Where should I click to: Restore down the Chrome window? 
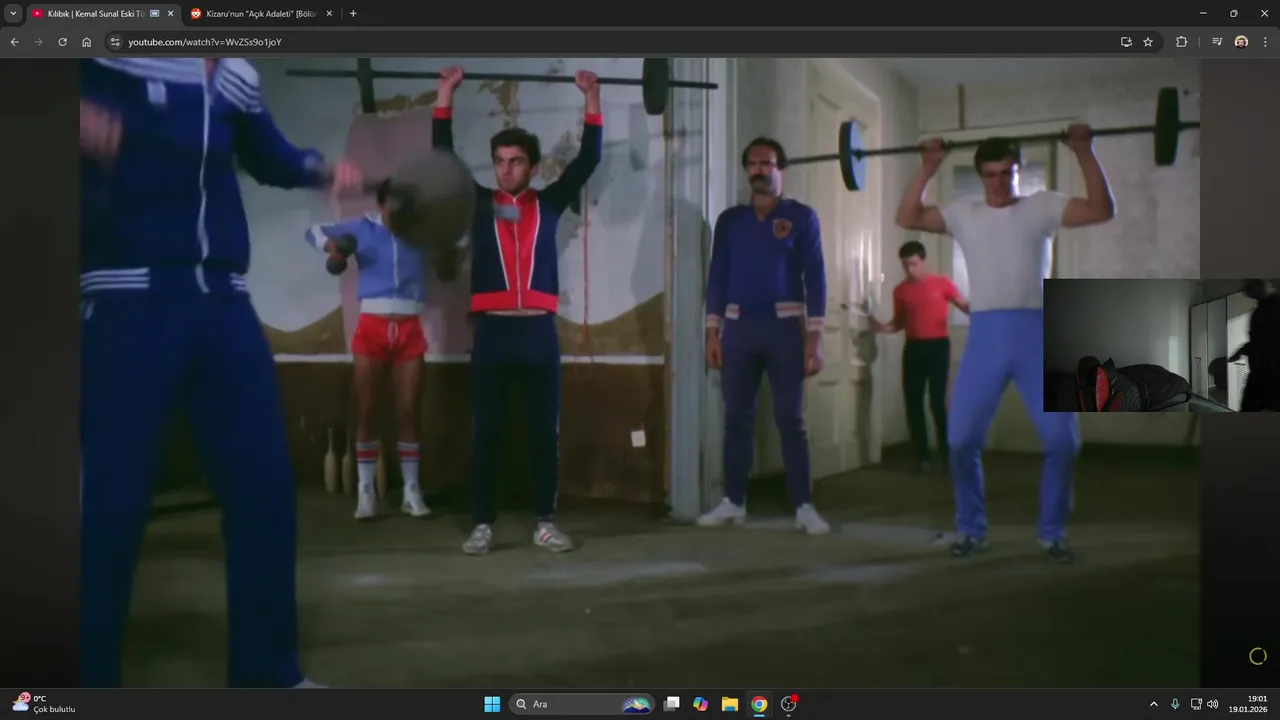coord(1233,13)
